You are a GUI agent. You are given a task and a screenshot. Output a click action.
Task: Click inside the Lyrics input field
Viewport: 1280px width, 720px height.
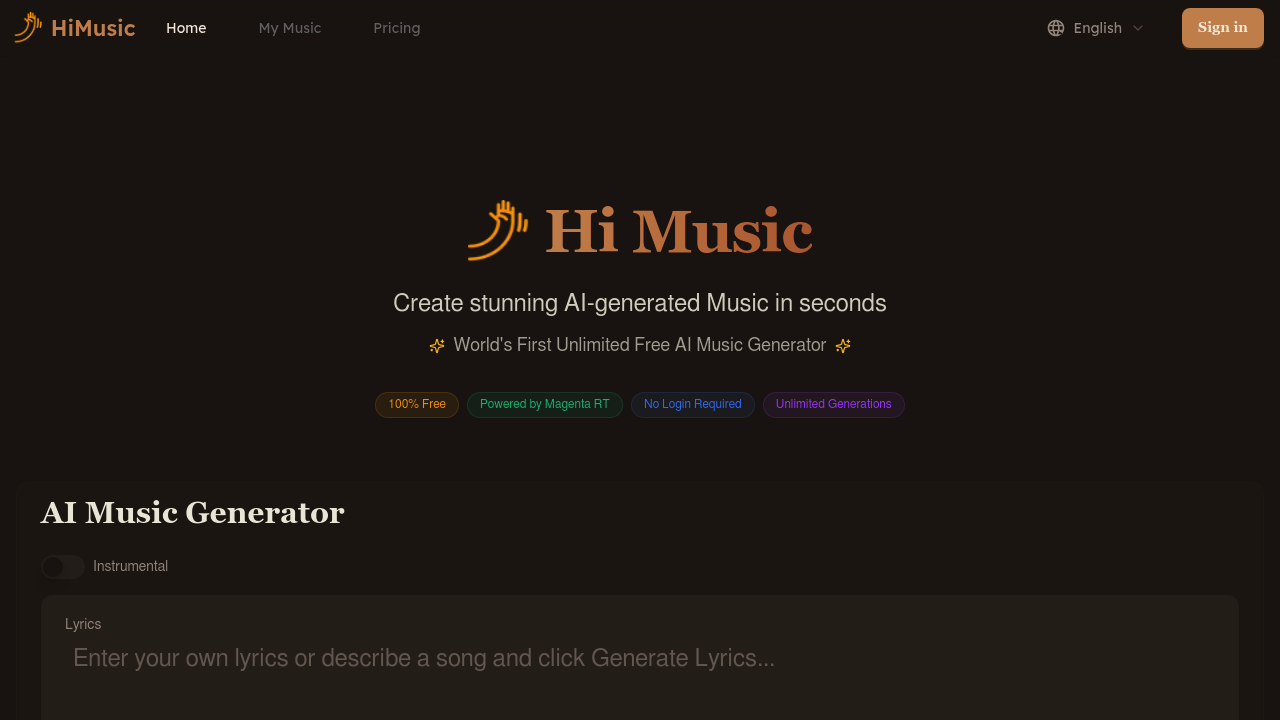click(639, 658)
